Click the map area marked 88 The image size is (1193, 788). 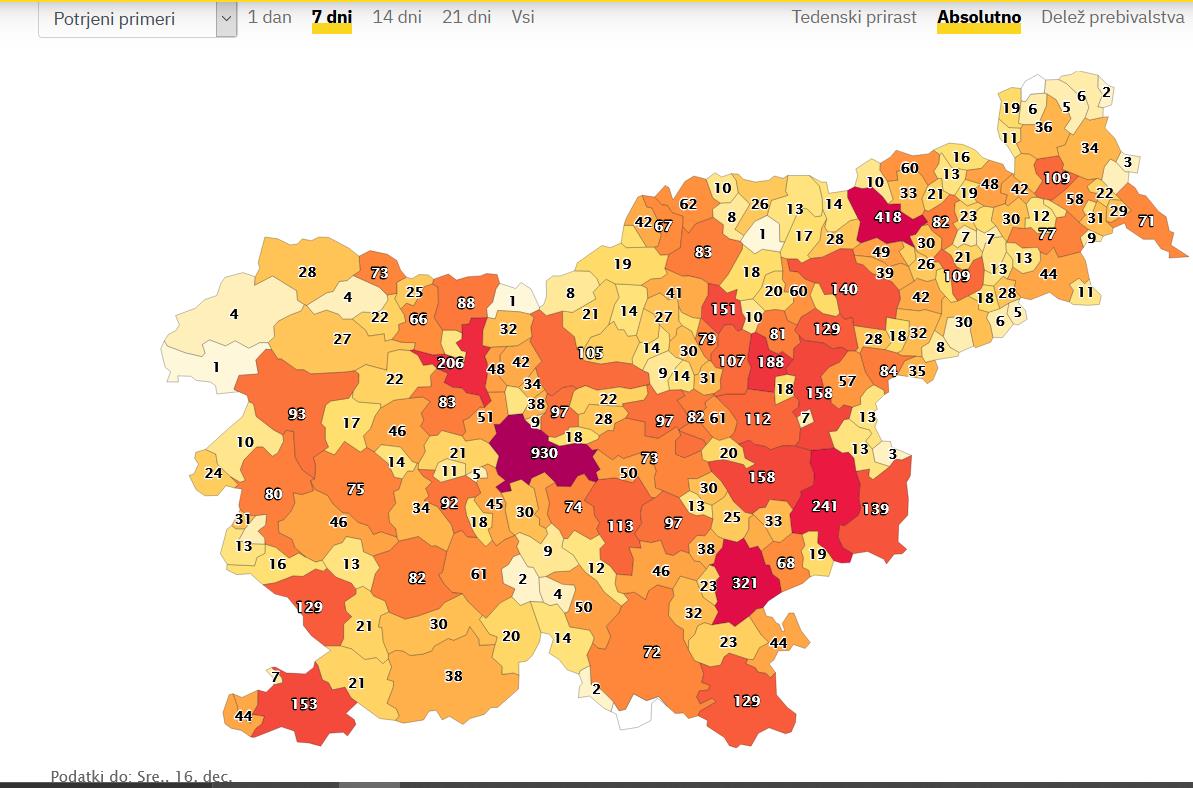466,303
